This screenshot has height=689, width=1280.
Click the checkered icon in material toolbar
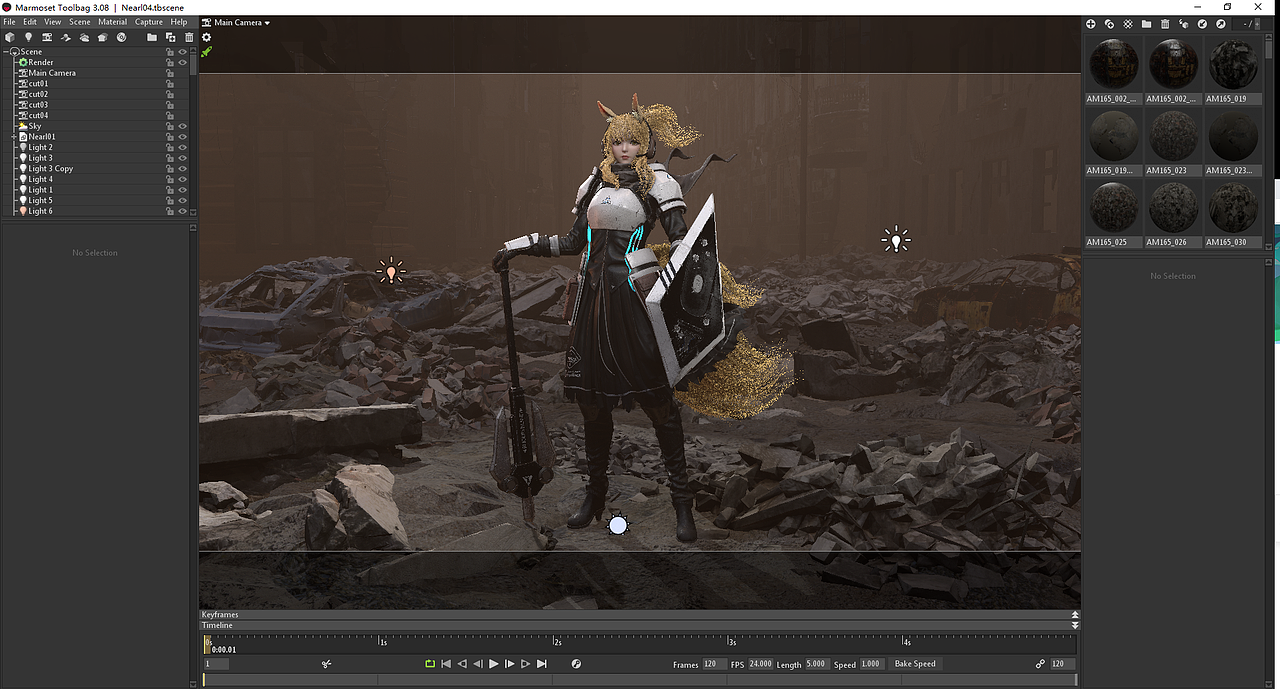tap(1128, 23)
